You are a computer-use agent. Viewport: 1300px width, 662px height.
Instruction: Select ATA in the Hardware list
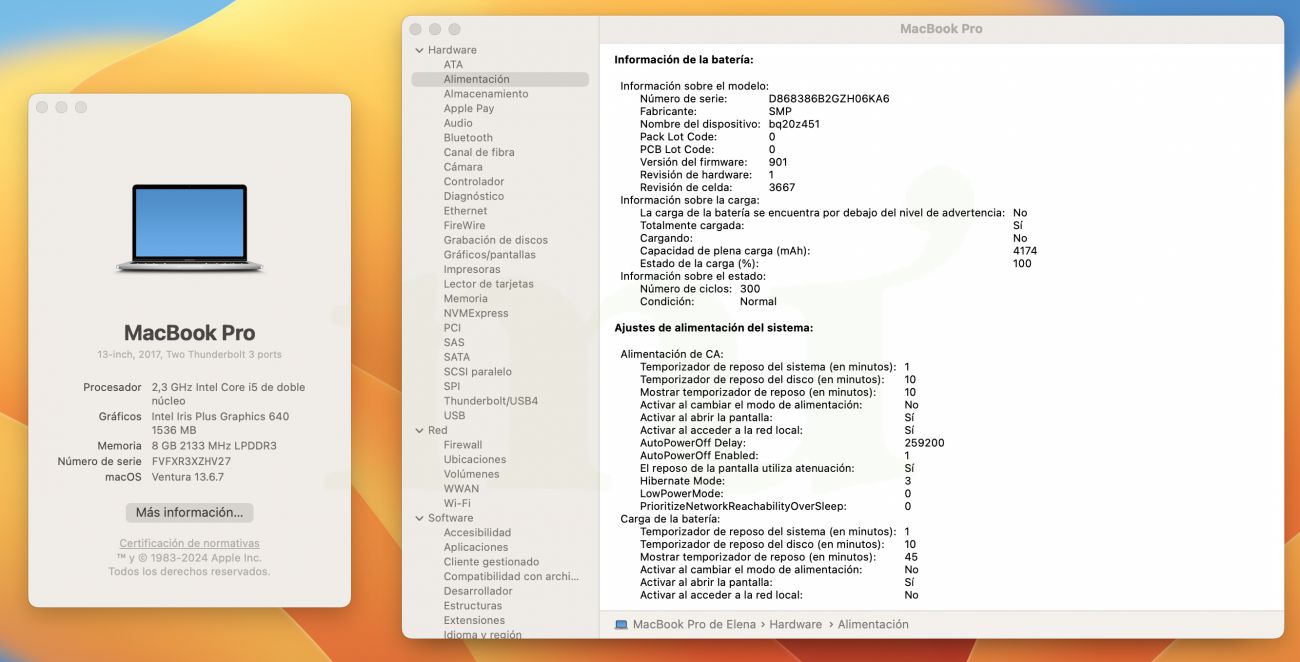(453, 65)
